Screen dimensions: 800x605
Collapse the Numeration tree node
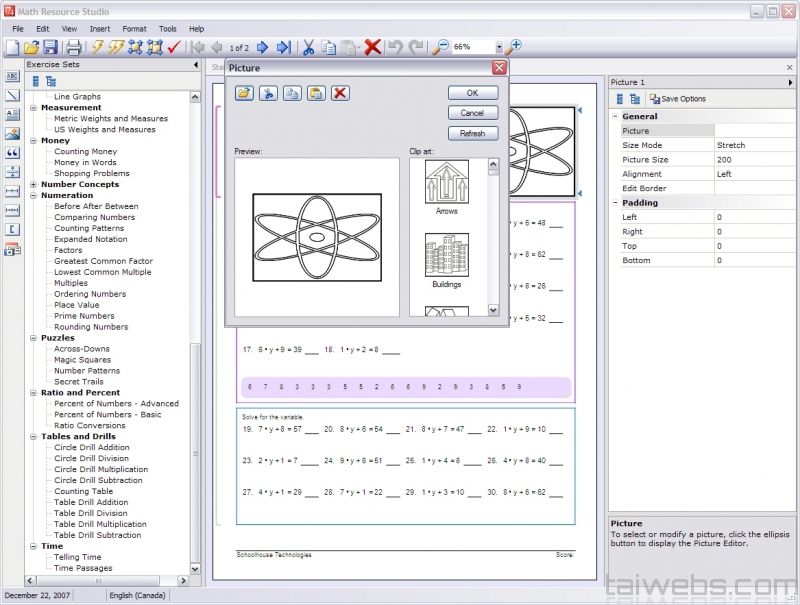(33, 195)
